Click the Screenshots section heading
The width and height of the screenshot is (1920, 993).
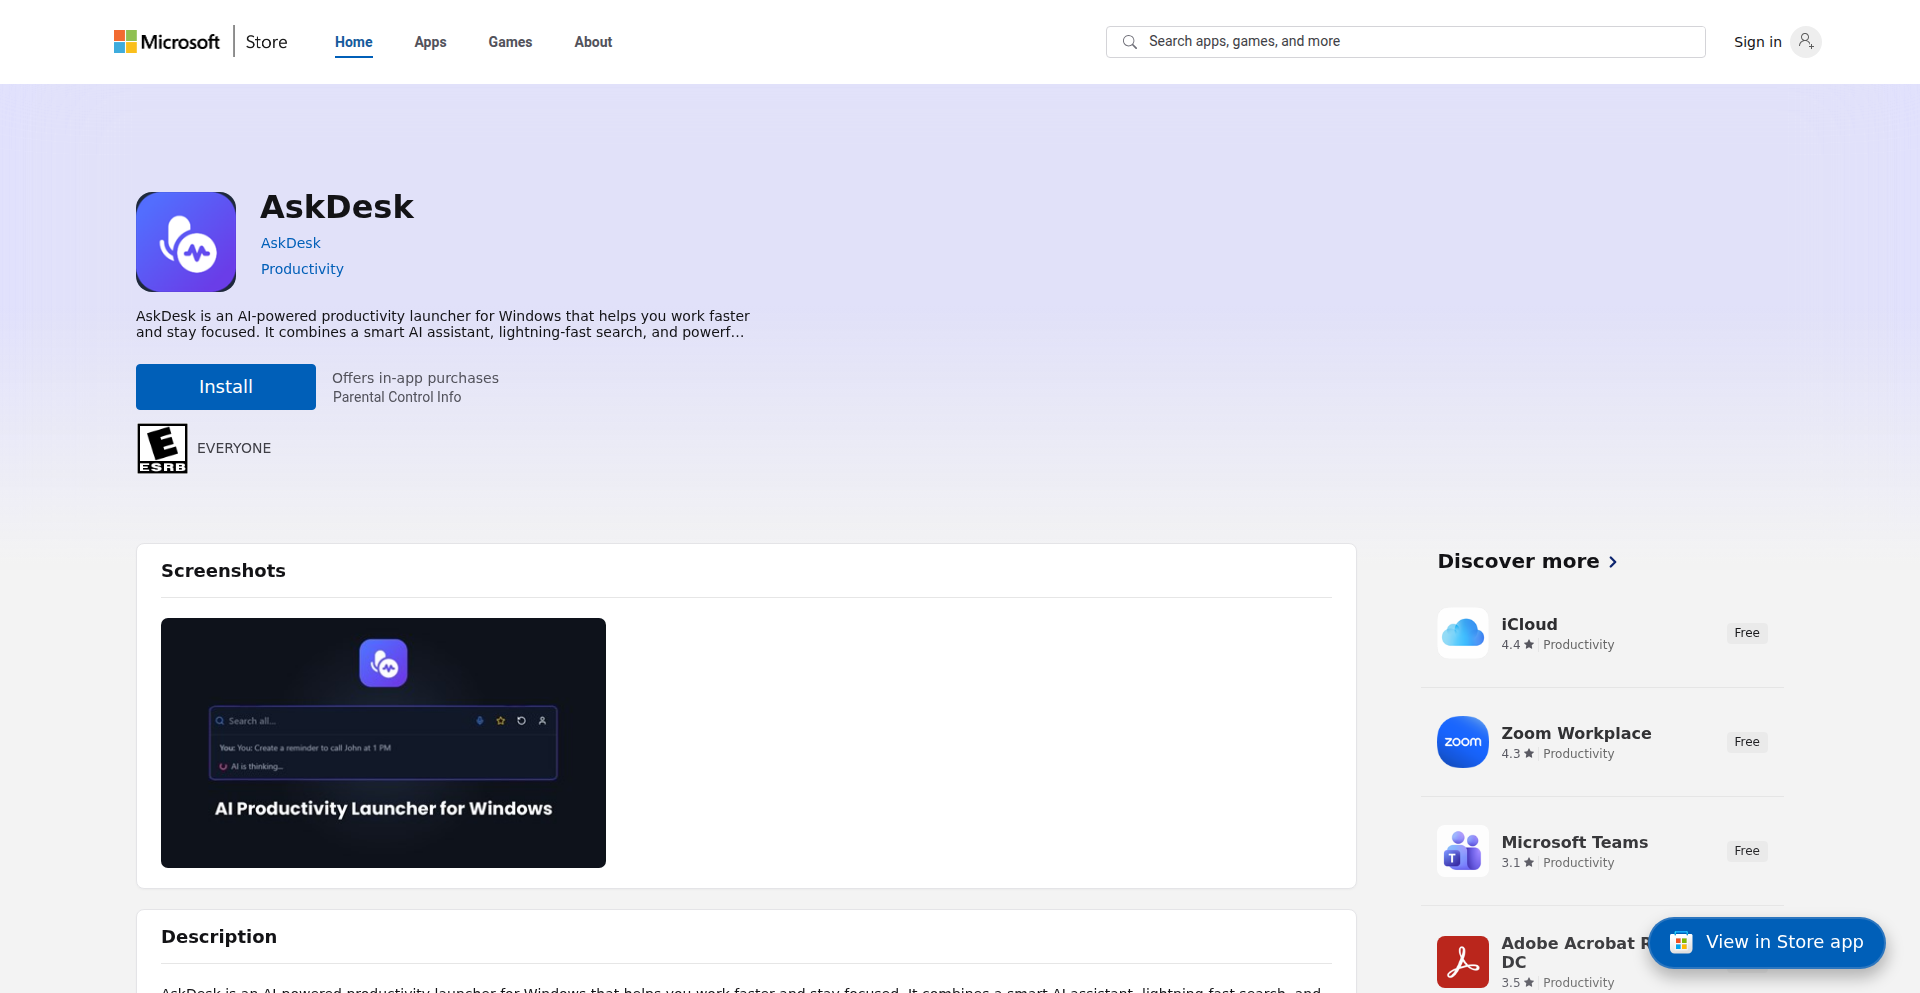223,571
